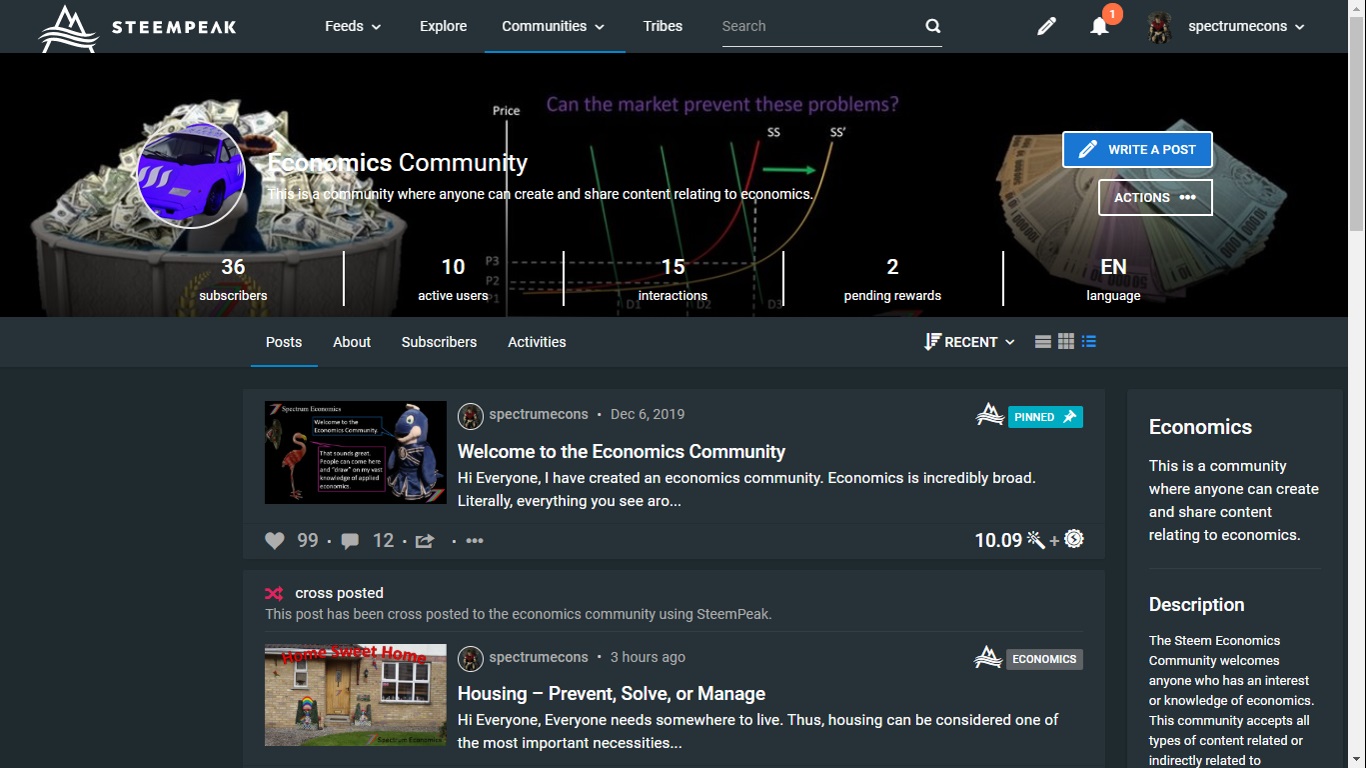Click the WRITE A POST button
The width and height of the screenshot is (1366, 768).
pos(1137,149)
